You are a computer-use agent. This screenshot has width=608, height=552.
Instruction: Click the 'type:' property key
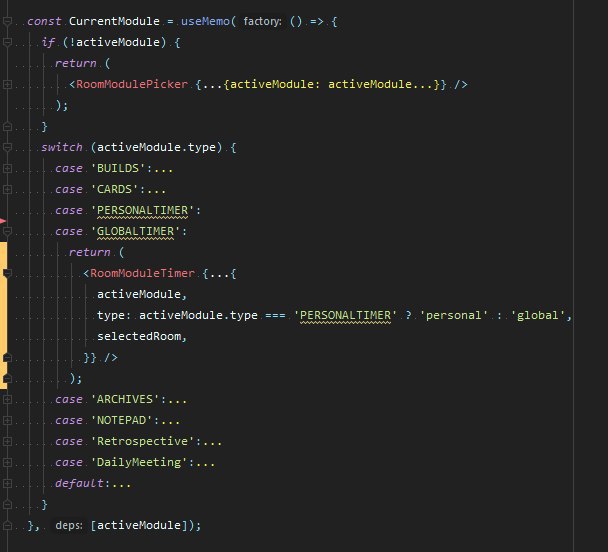[x=114, y=315]
